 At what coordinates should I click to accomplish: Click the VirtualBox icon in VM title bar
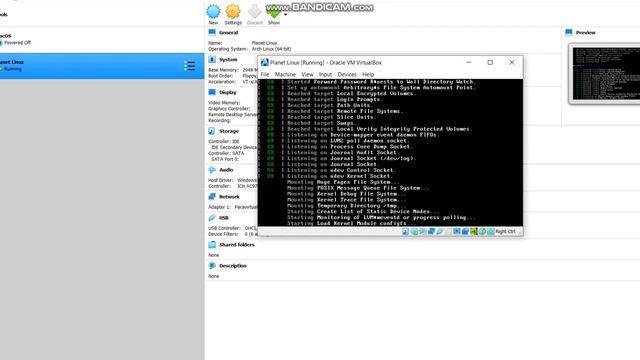264,62
